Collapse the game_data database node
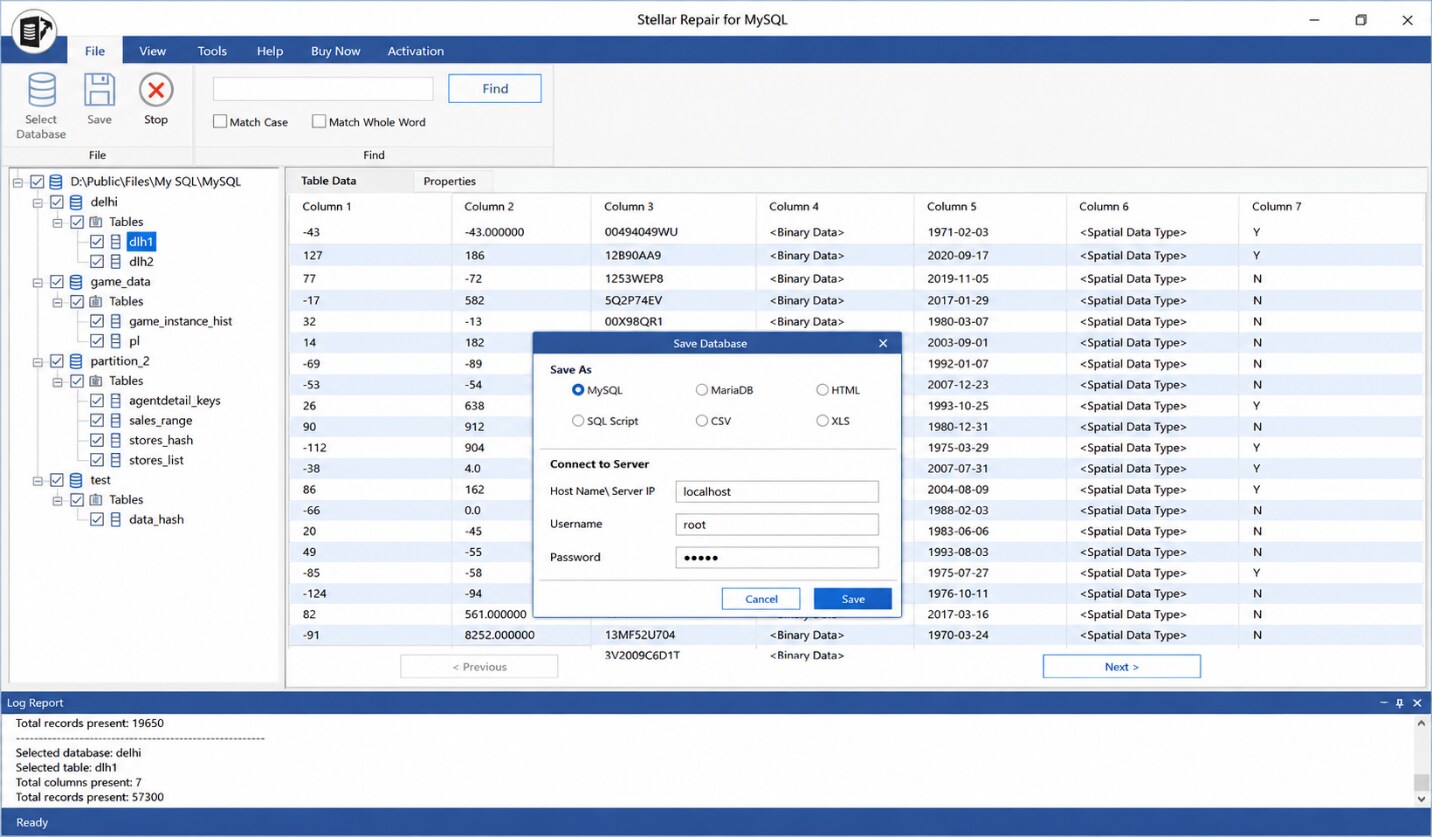The width and height of the screenshot is (1432, 837). pyautogui.click(x=38, y=281)
